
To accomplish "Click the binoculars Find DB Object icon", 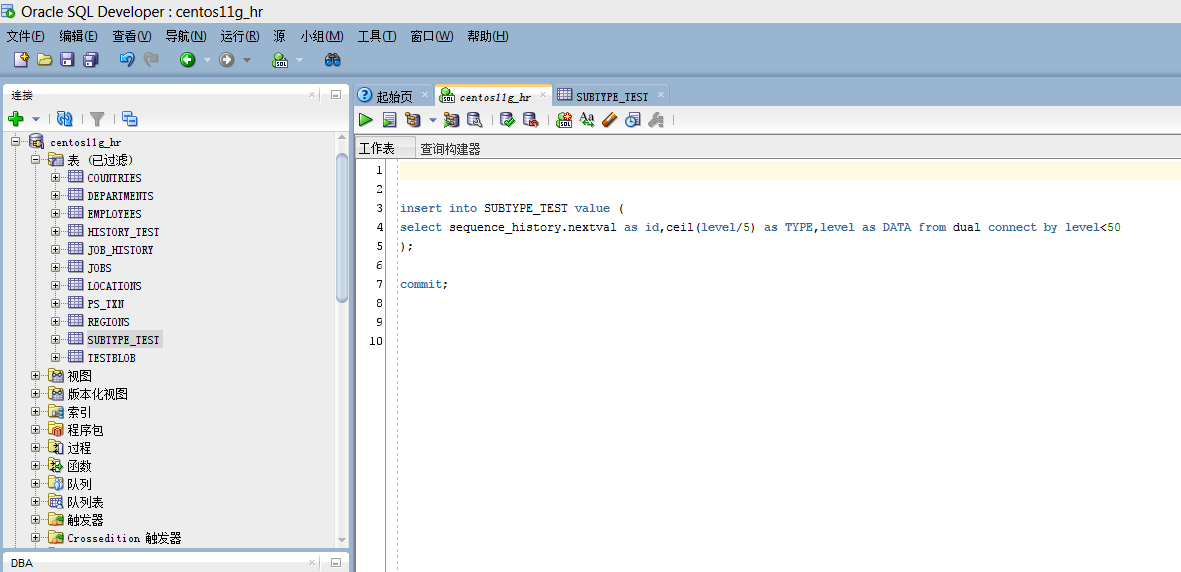I will [x=333, y=60].
